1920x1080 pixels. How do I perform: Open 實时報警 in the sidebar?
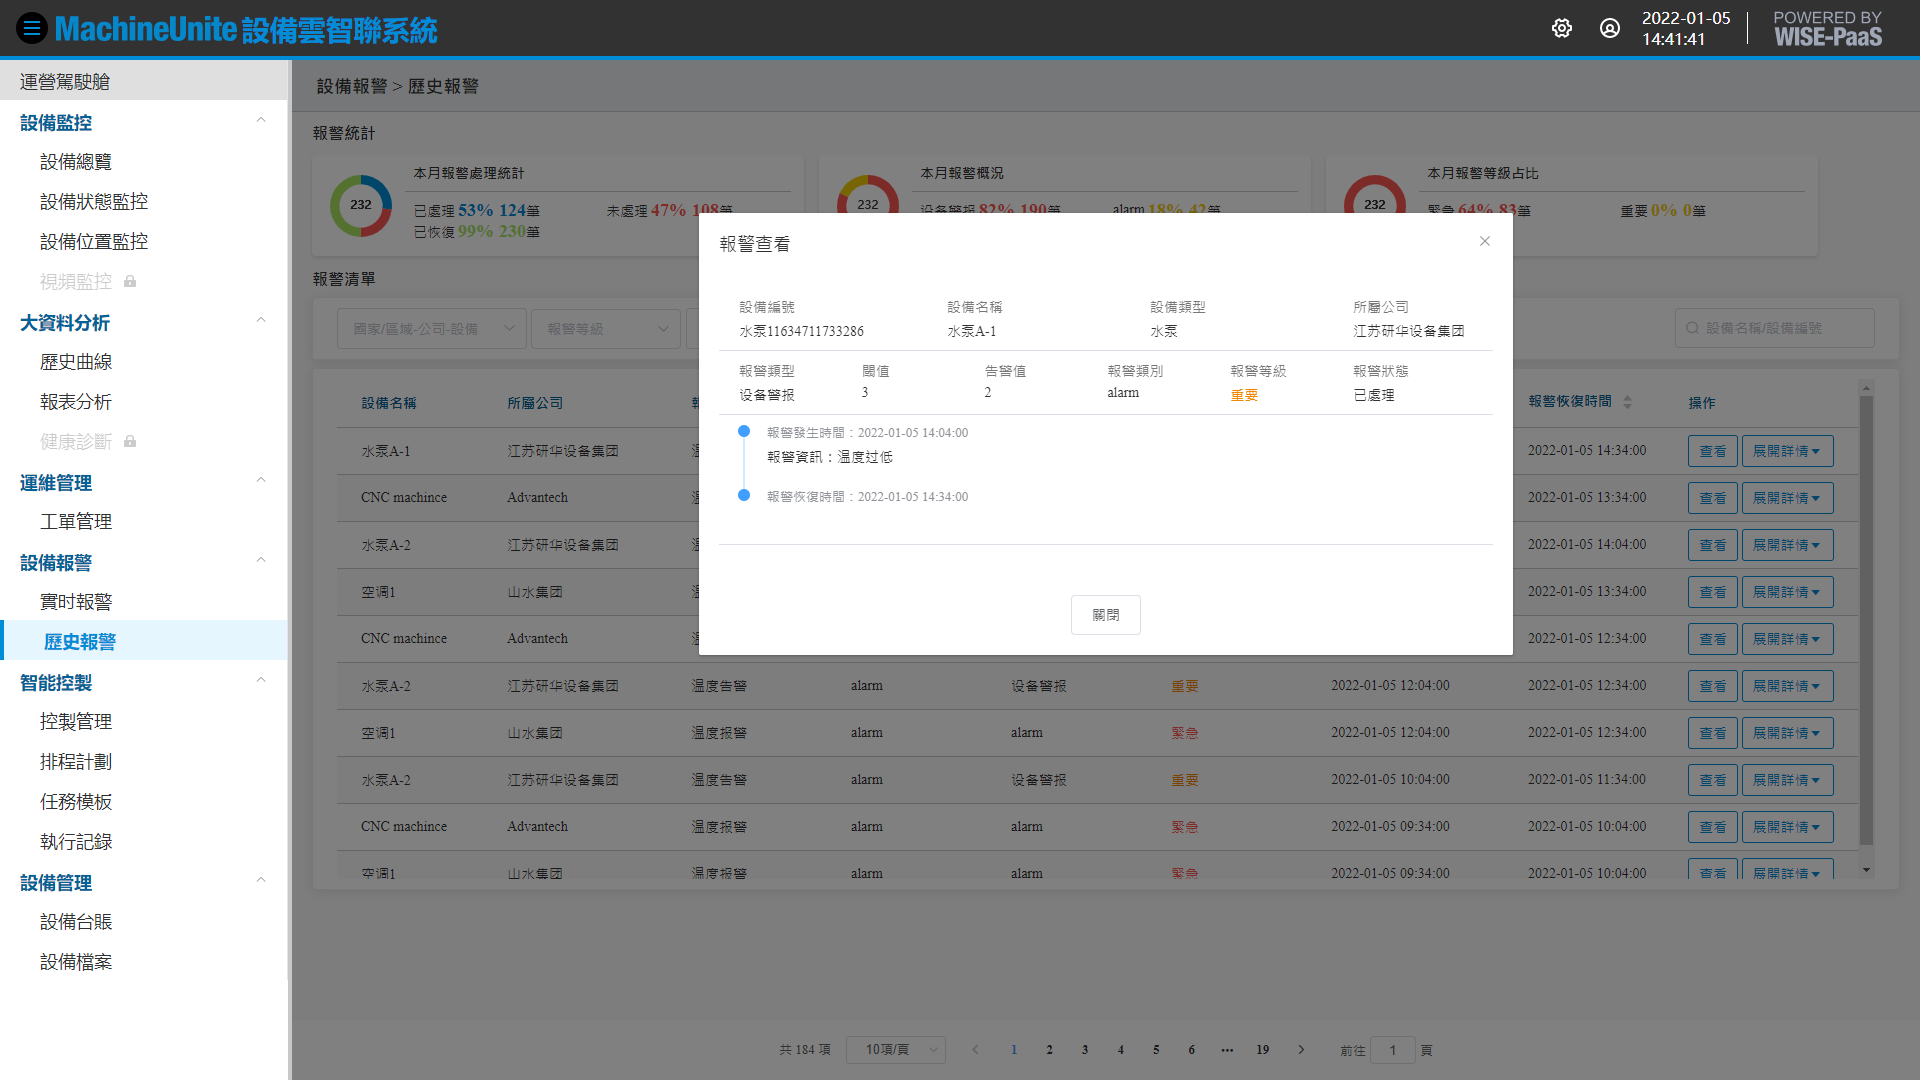coord(76,602)
